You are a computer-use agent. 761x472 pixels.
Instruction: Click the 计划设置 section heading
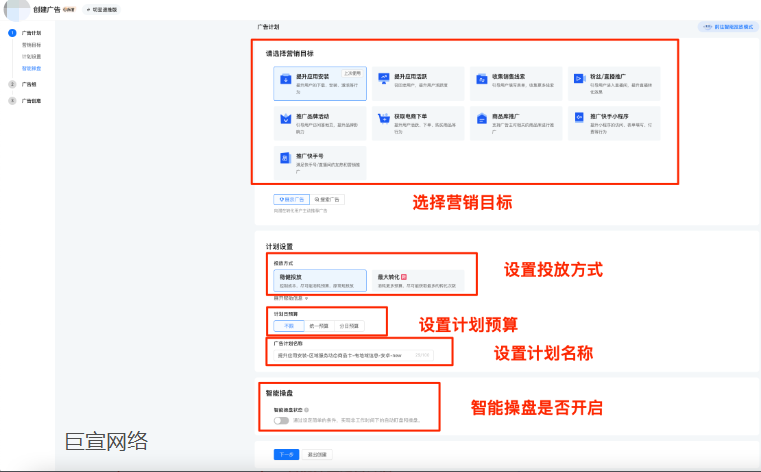(279, 246)
